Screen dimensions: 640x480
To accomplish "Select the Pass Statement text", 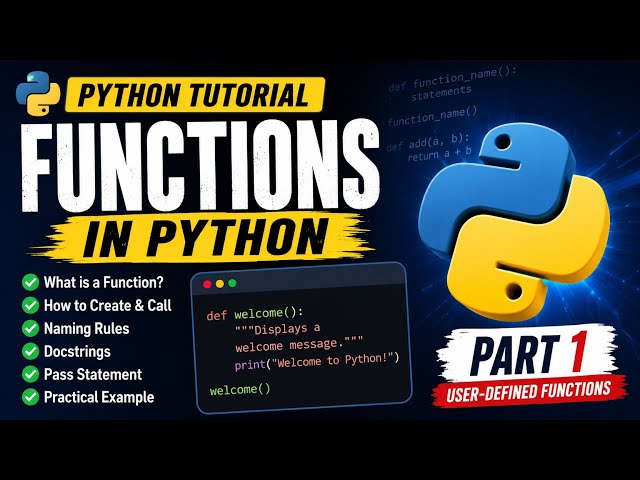I will 93,374.
